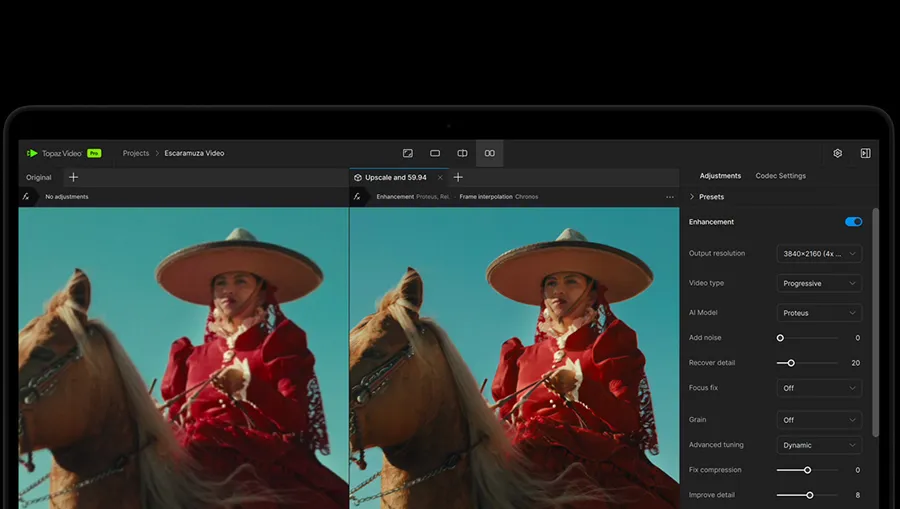Select the side-by-side view icon
The height and width of the screenshot is (509, 900).
[x=490, y=153]
